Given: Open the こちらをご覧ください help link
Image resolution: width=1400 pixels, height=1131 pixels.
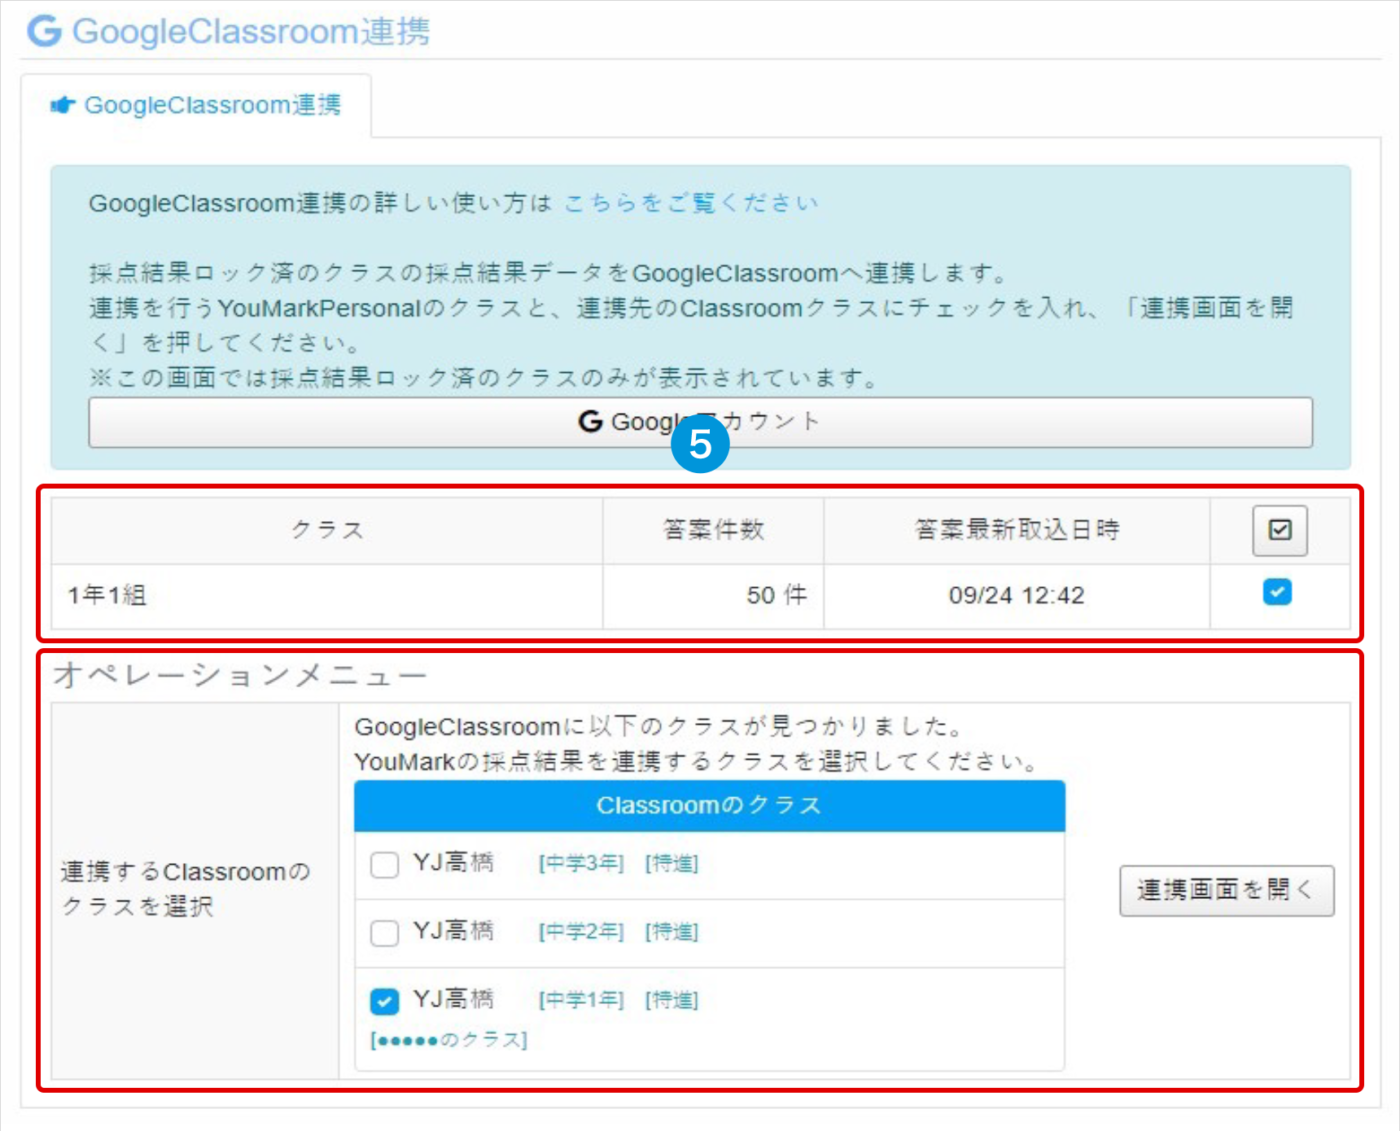Looking at the screenshot, I should (x=690, y=203).
